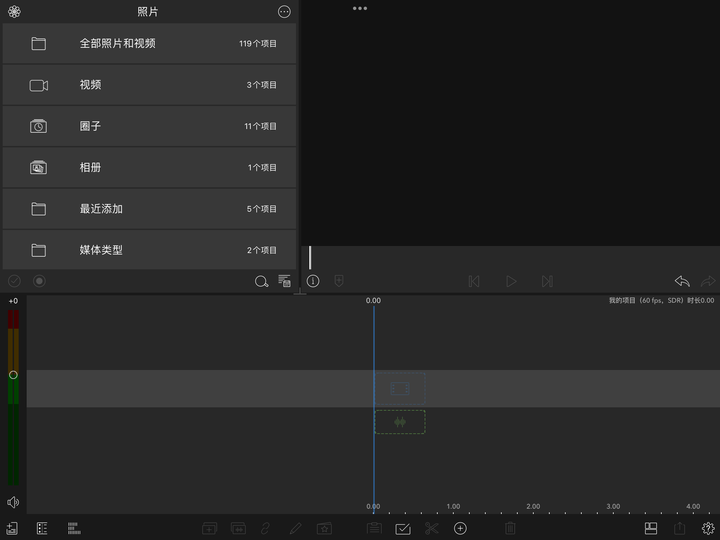
Task: Toggle track headers view
Action: [42, 529]
